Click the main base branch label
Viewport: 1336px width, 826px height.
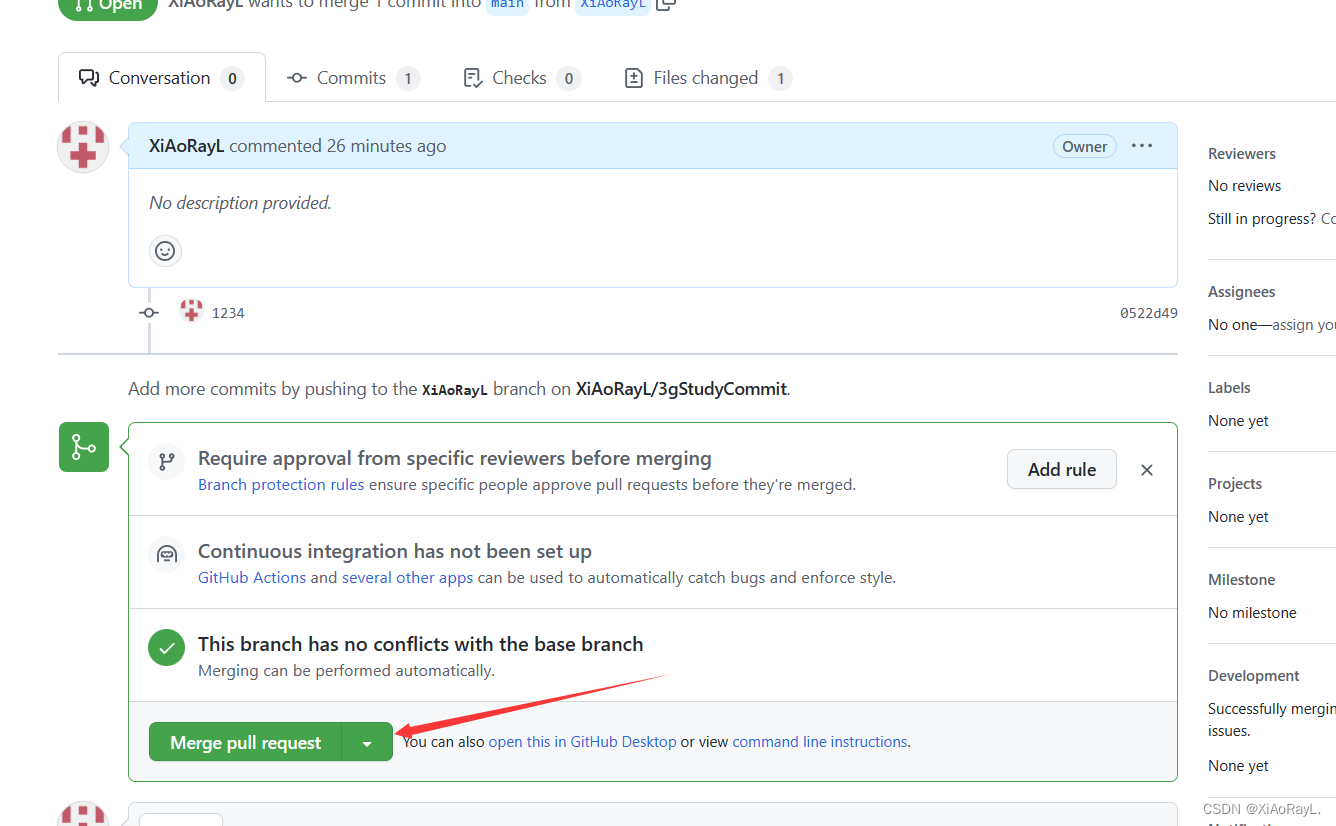507,4
